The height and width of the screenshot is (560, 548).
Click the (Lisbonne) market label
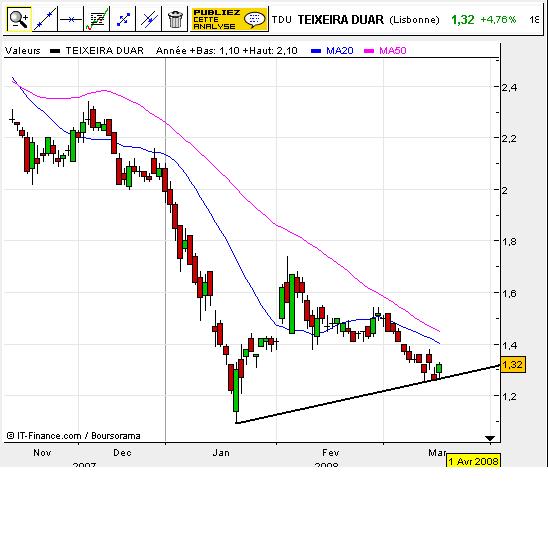(x=414, y=20)
